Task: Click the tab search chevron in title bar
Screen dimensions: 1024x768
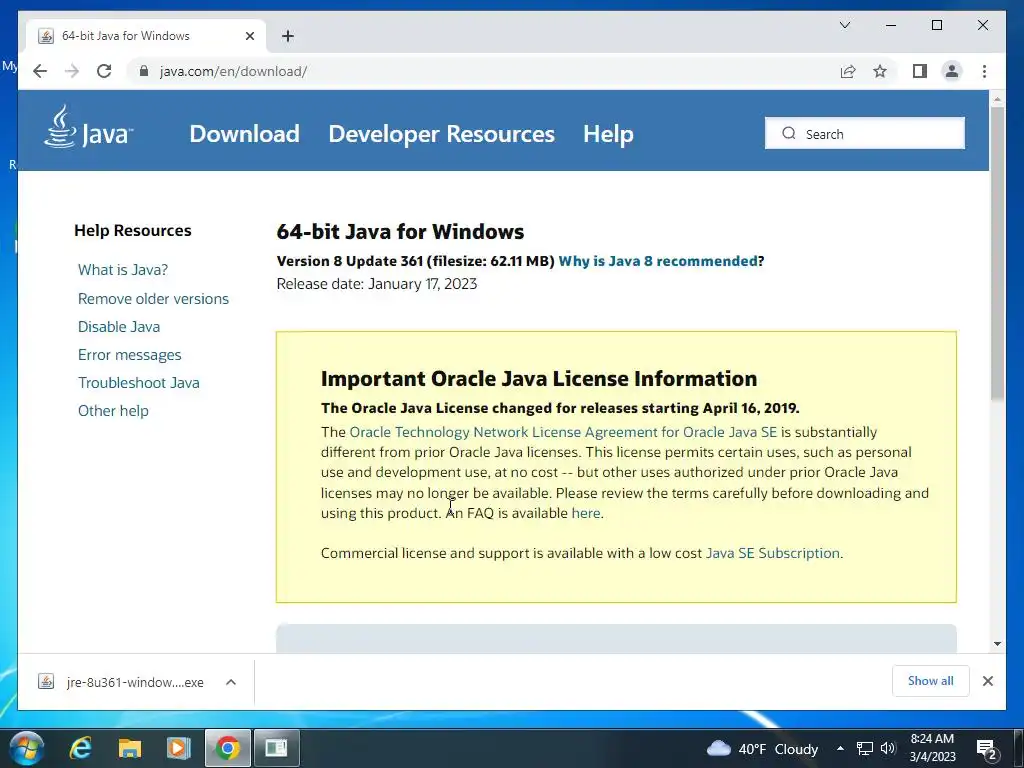Action: click(844, 25)
